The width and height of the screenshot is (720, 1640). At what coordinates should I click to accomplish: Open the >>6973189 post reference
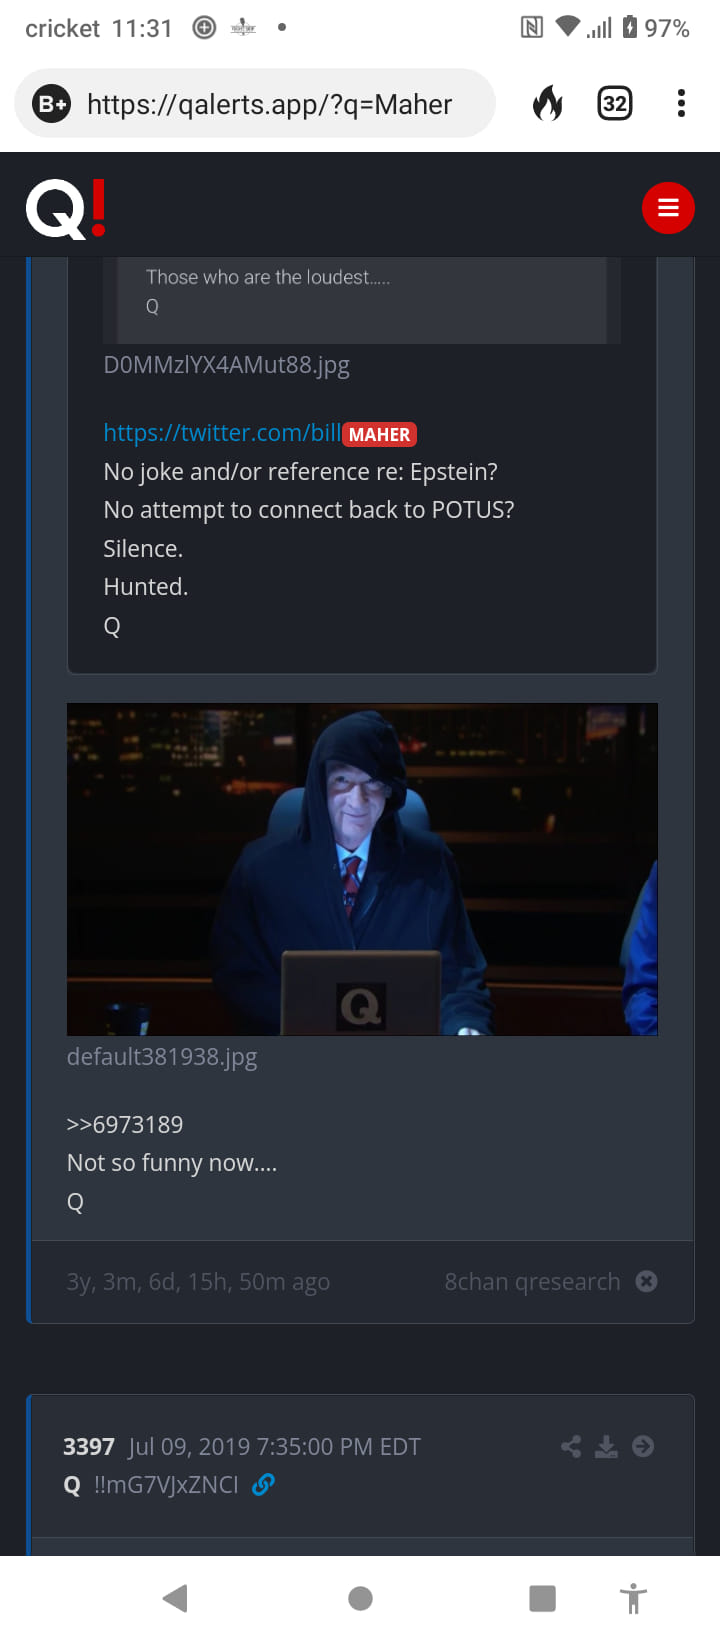tap(125, 1125)
